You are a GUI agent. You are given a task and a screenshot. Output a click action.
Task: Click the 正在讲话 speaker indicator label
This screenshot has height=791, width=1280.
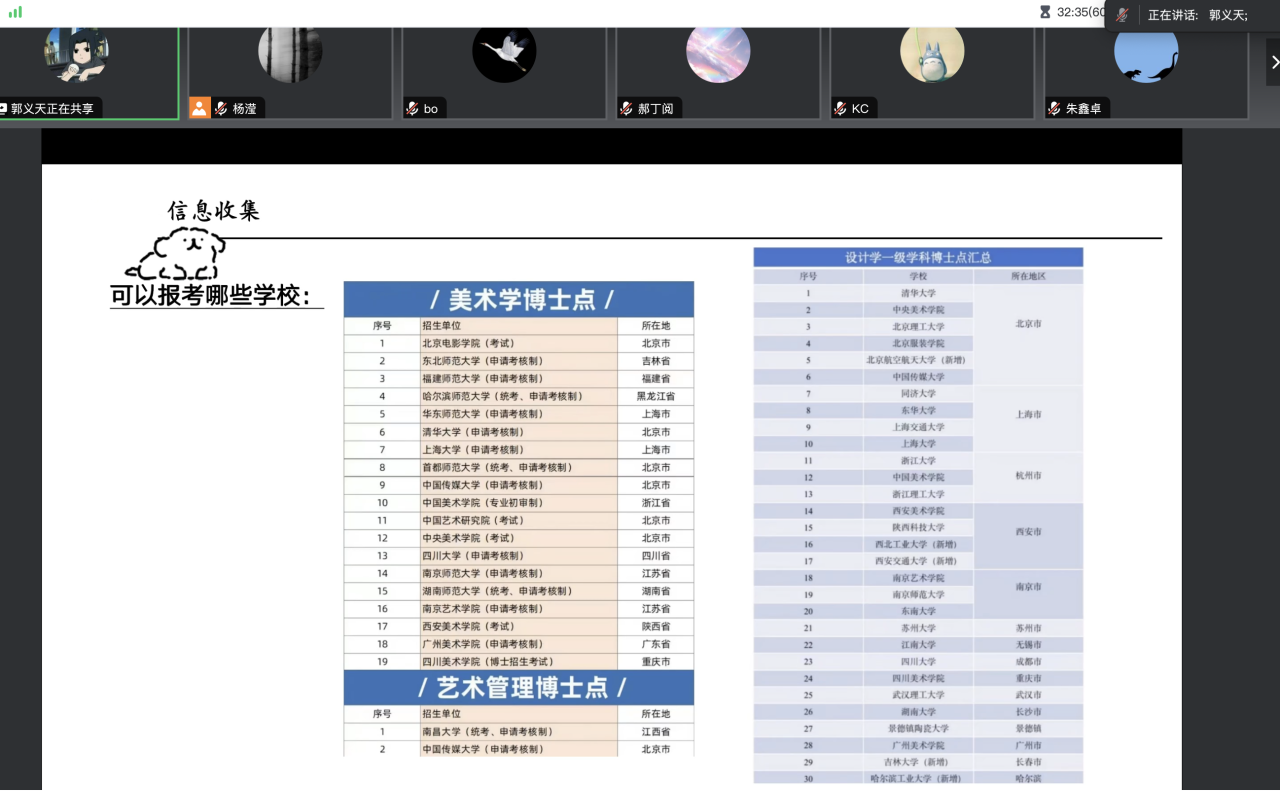1173,15
